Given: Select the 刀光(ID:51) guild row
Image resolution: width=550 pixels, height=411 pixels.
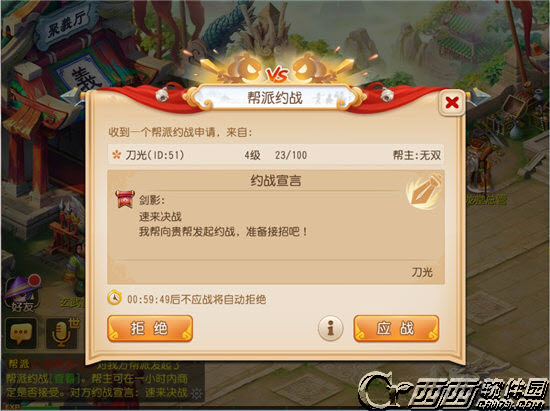Looking at the screenshot, I should [x=276, y=155].
